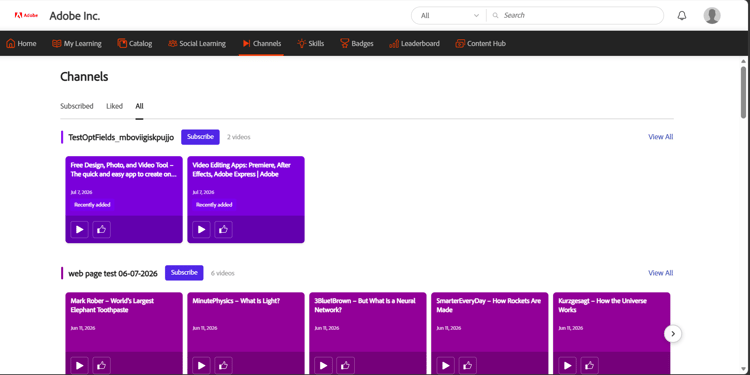750x375 pixels.
Task: Click the 6 videos count label
Action: click(223, 273)
